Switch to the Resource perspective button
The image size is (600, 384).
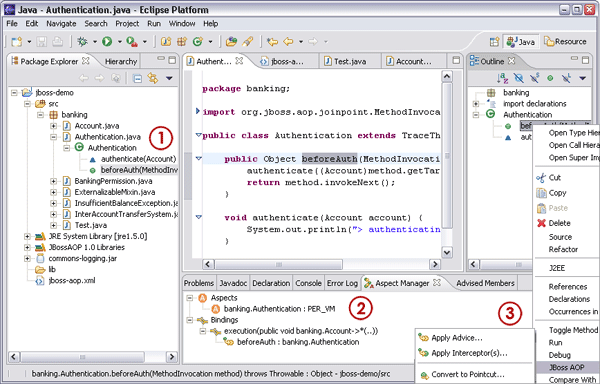(566, 42)
